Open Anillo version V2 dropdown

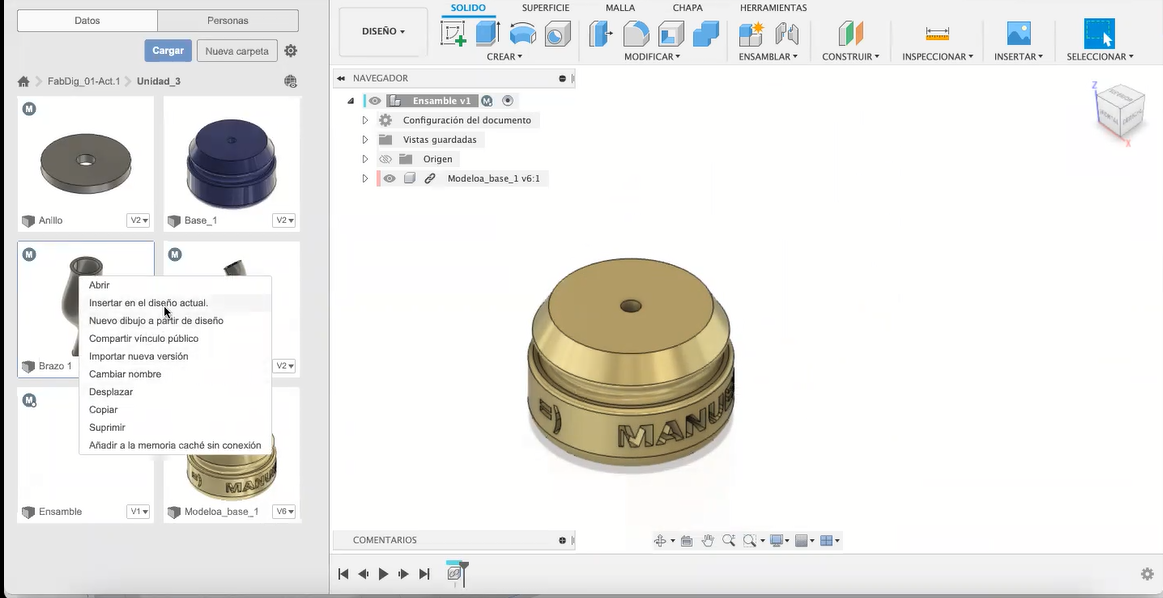click(139, 220)
